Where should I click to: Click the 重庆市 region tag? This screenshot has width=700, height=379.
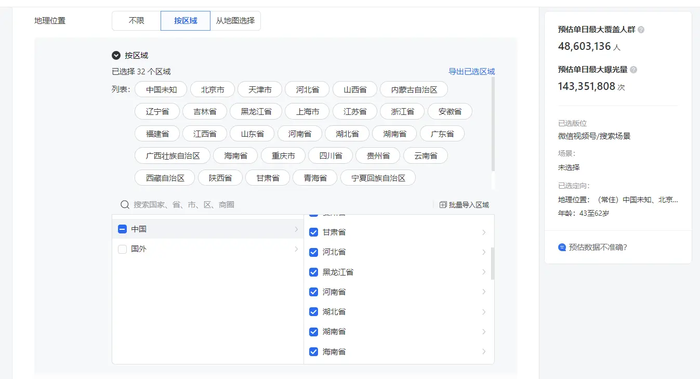pyautogui.click(x=283, y=156)
